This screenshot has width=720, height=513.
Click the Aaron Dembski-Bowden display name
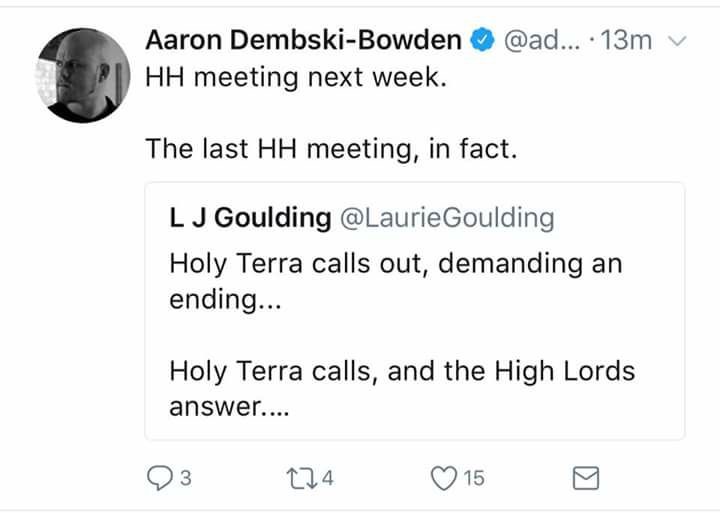click(x=304, y=40)
